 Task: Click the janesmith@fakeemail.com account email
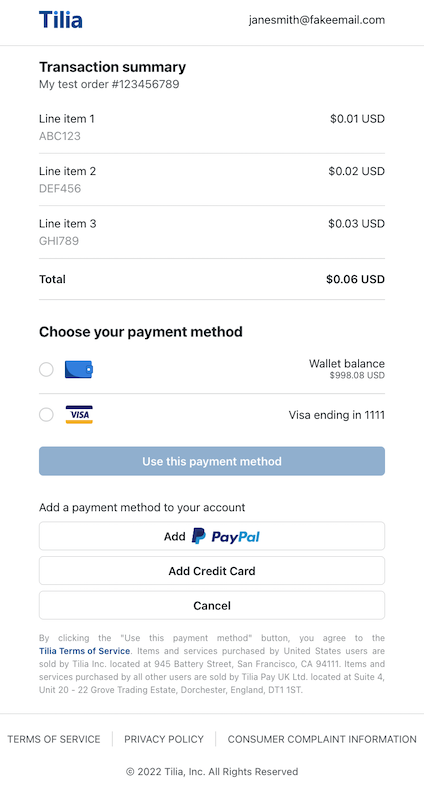click(317, 20)
